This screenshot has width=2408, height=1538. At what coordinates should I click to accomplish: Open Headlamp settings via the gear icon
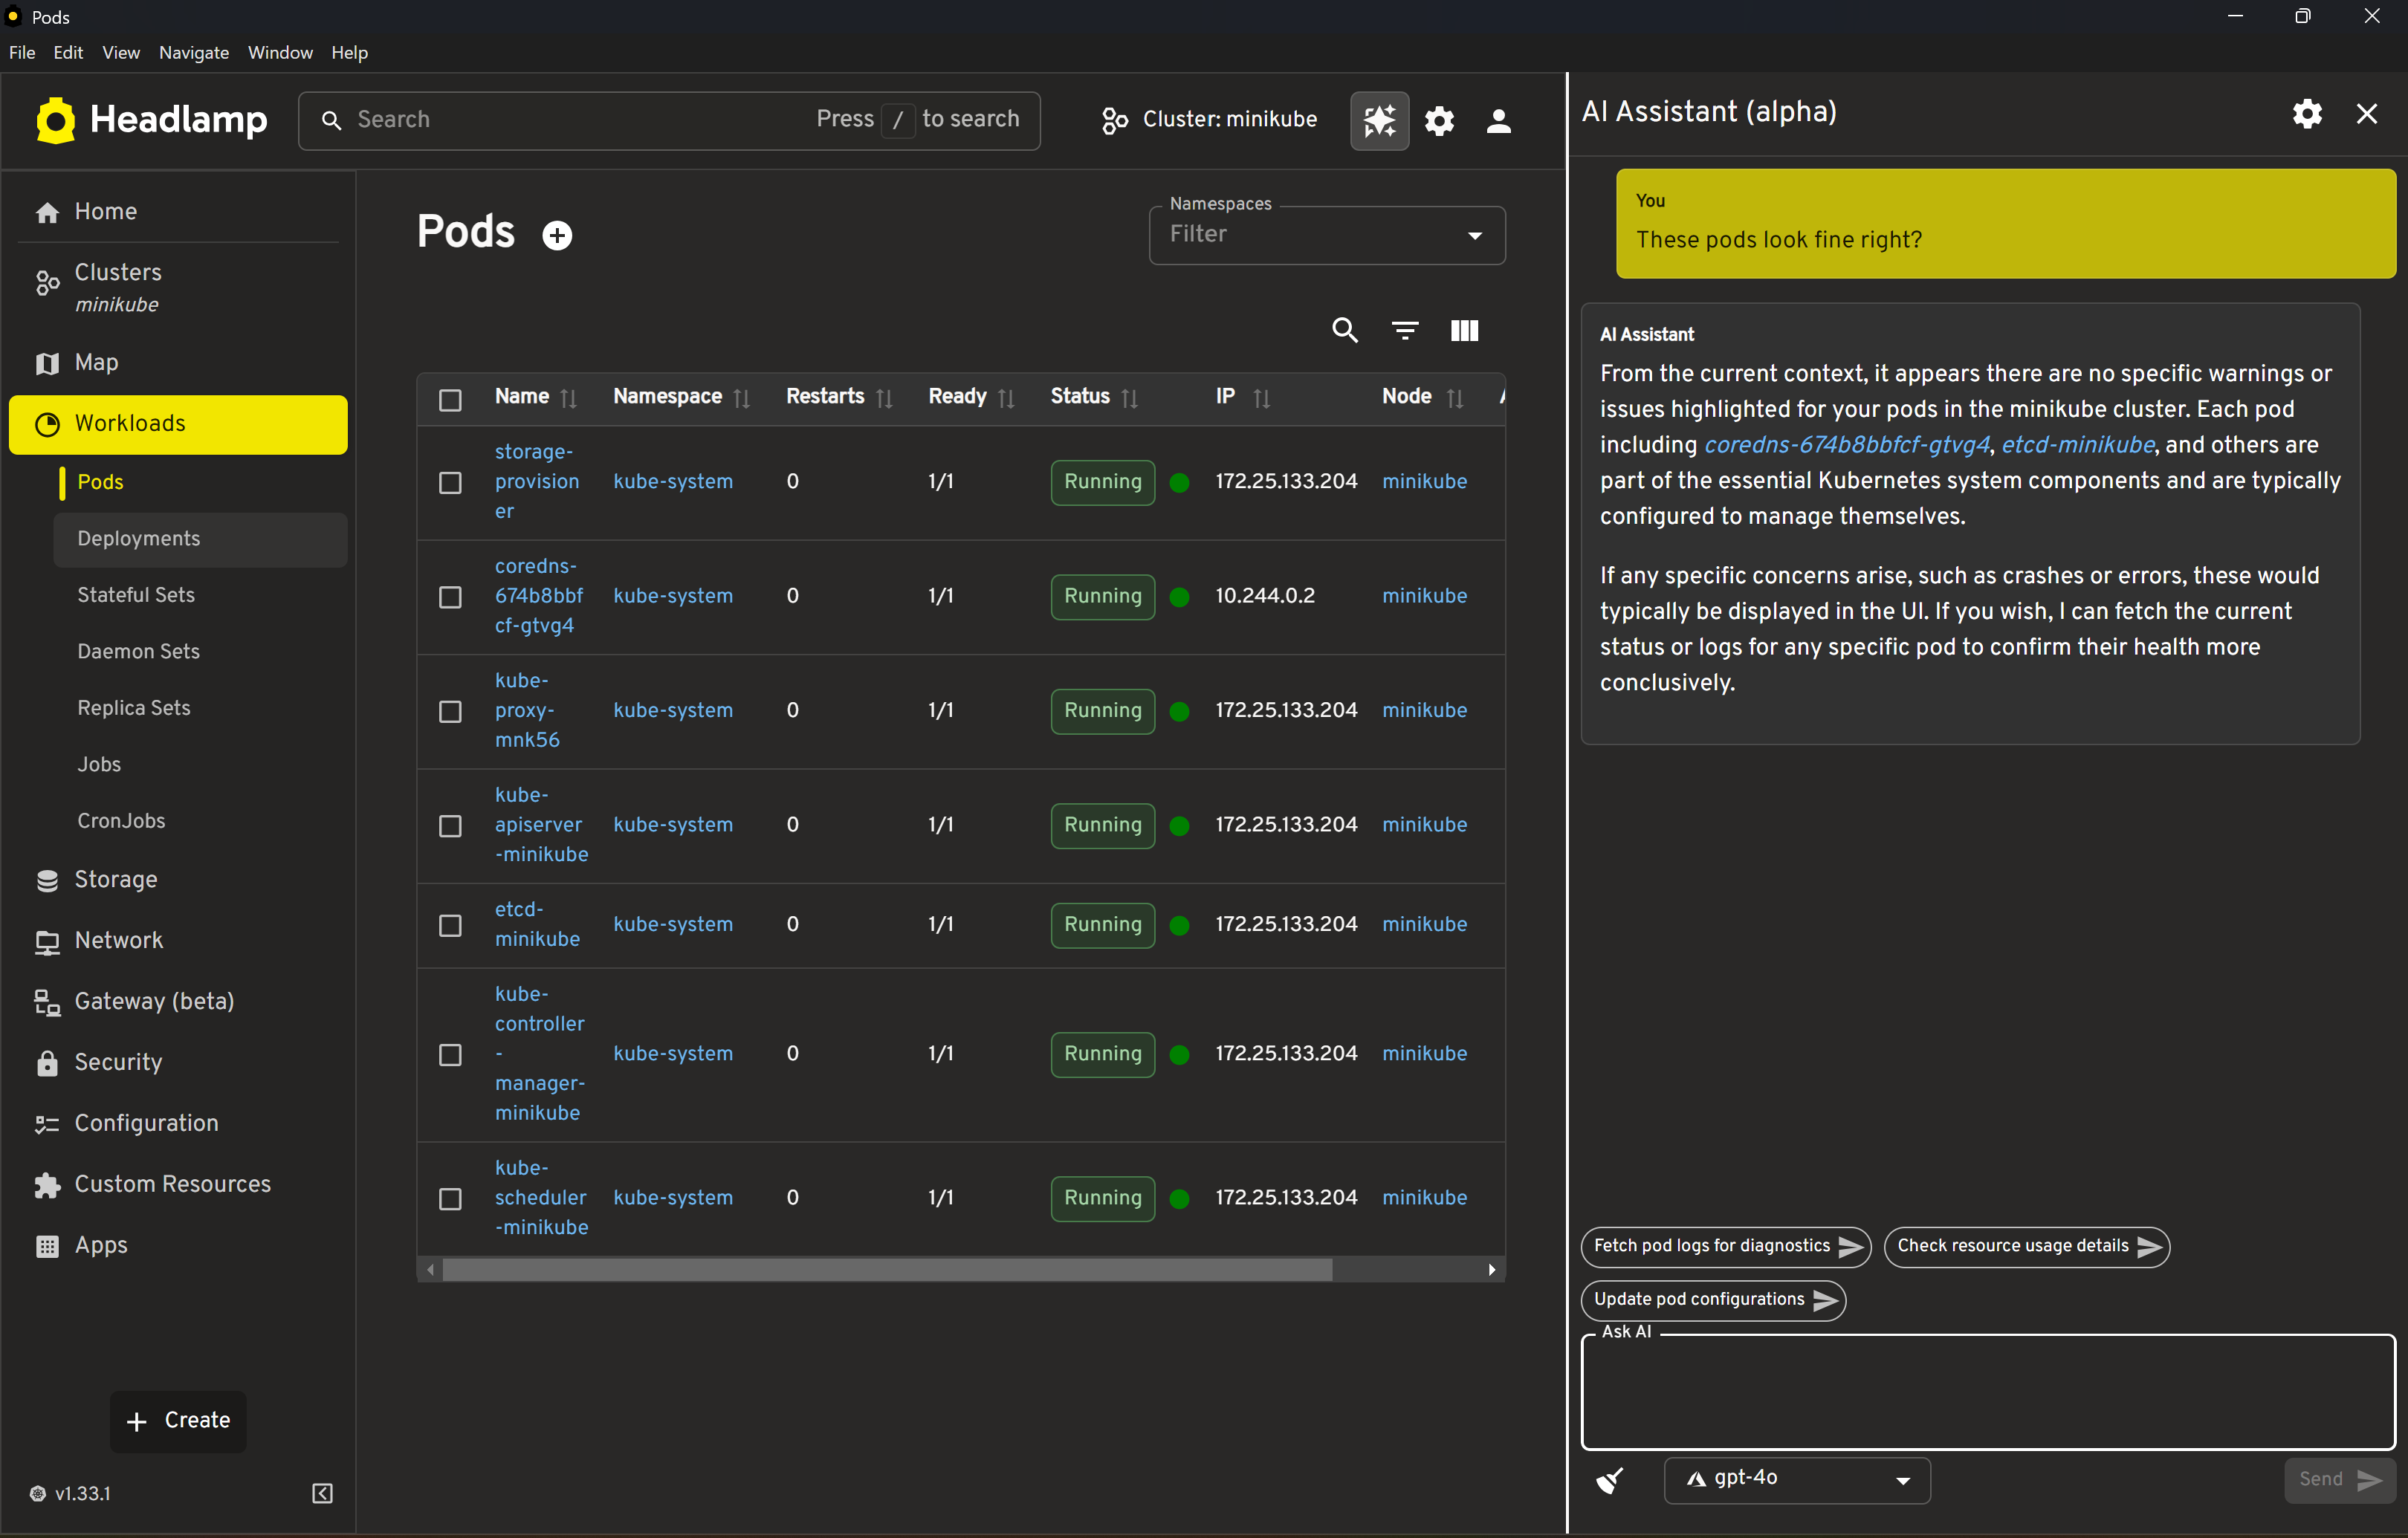1439,120
